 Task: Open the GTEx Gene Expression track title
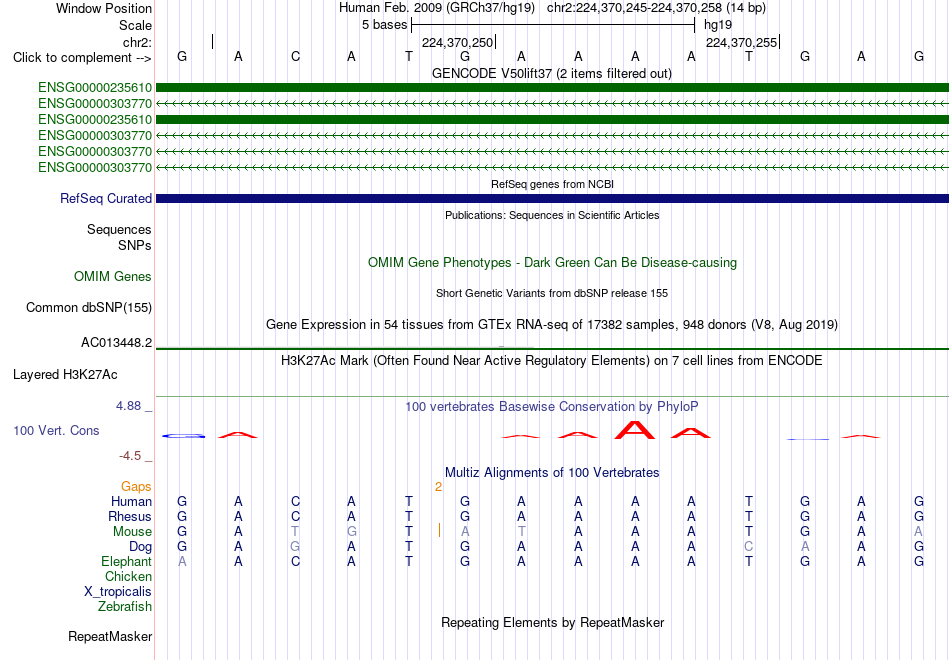tap(552, 325)
